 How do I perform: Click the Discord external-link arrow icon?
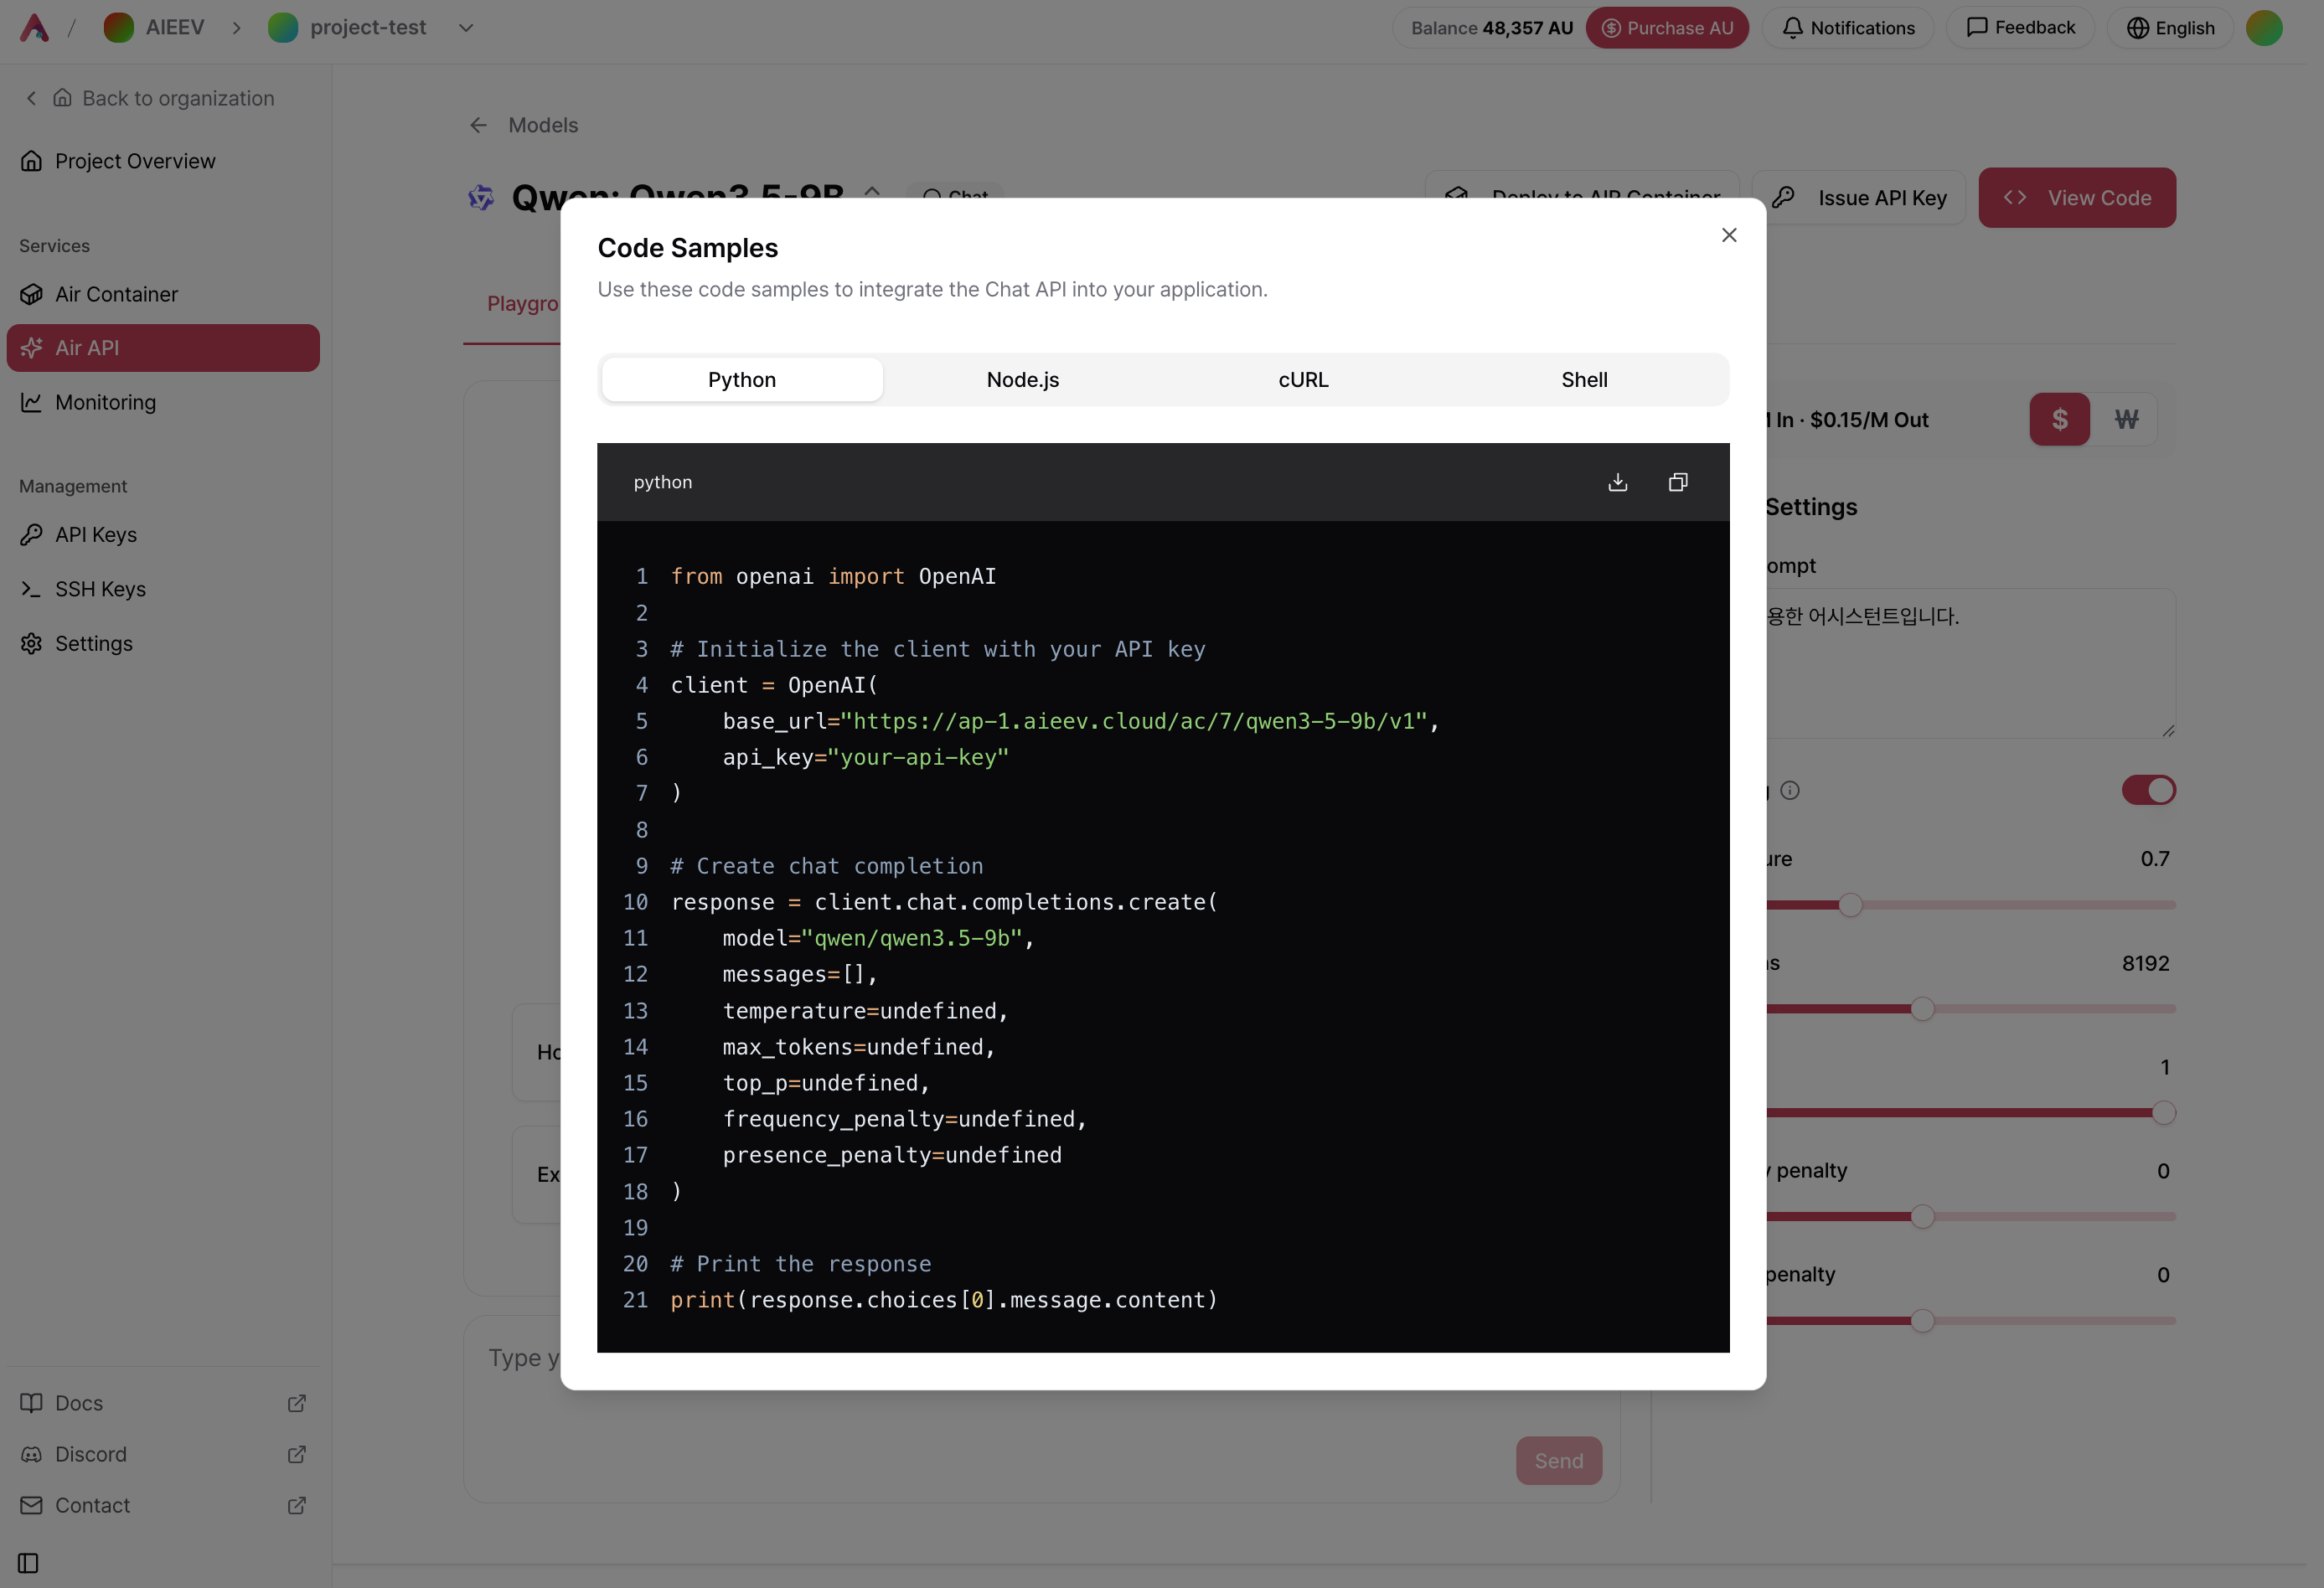point(297,1454)
